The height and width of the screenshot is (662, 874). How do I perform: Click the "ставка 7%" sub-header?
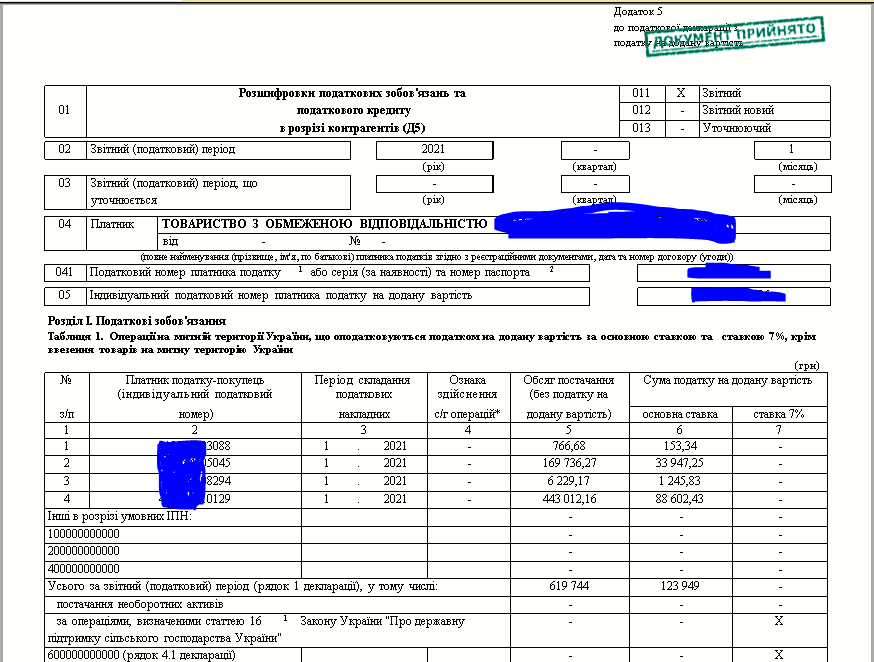pyautogui.click(x=779, y=415)
